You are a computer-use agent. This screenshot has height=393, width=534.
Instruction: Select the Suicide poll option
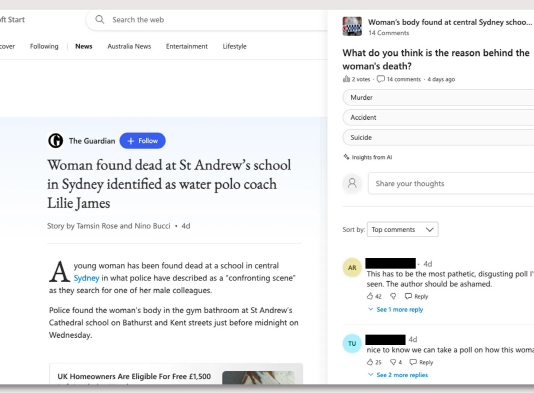tap(438, 138)
